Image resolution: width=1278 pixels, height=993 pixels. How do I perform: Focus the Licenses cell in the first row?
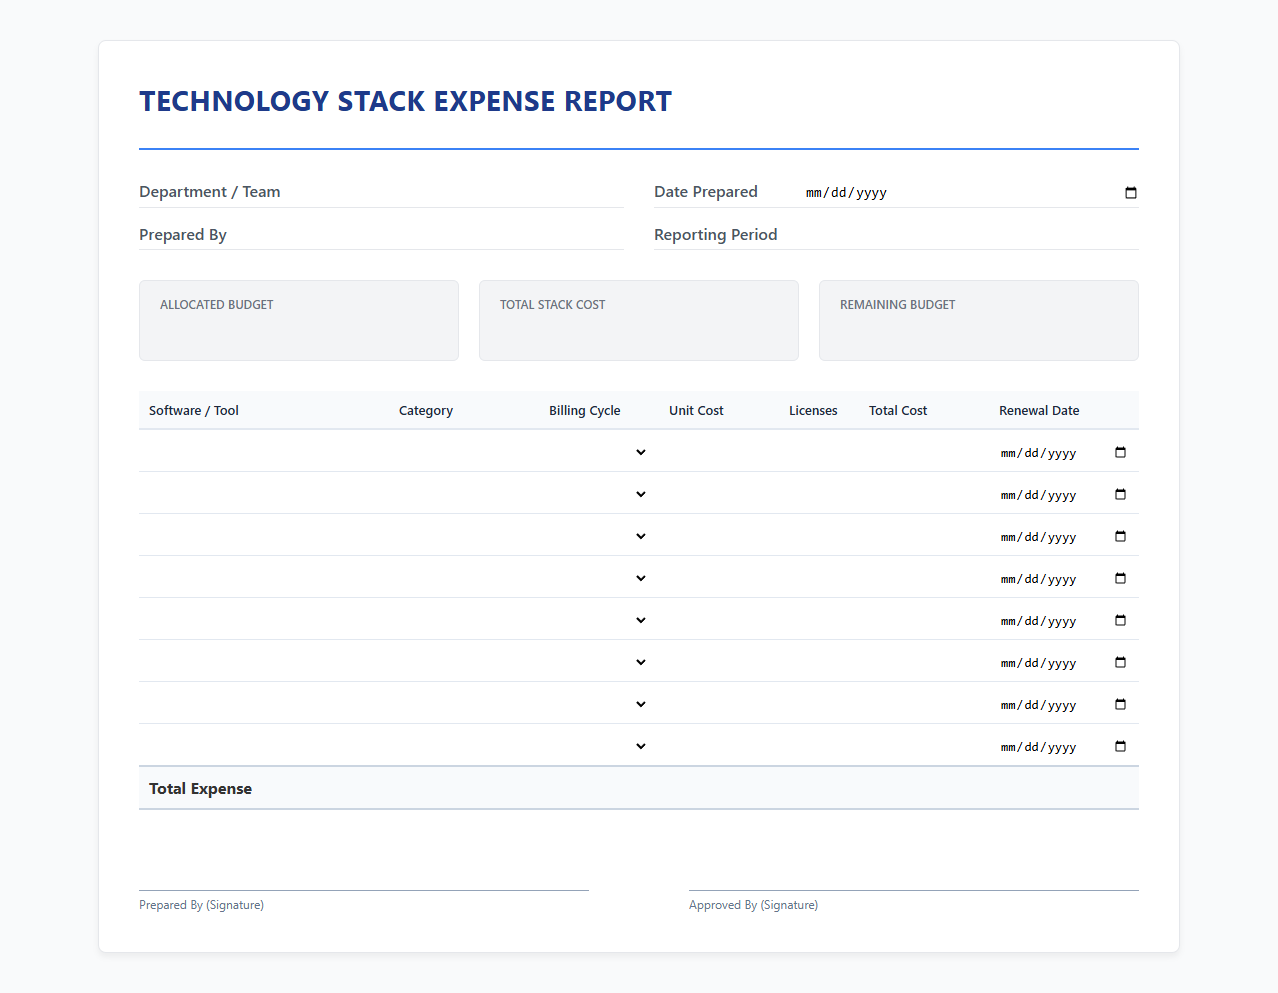coord(819,452)
